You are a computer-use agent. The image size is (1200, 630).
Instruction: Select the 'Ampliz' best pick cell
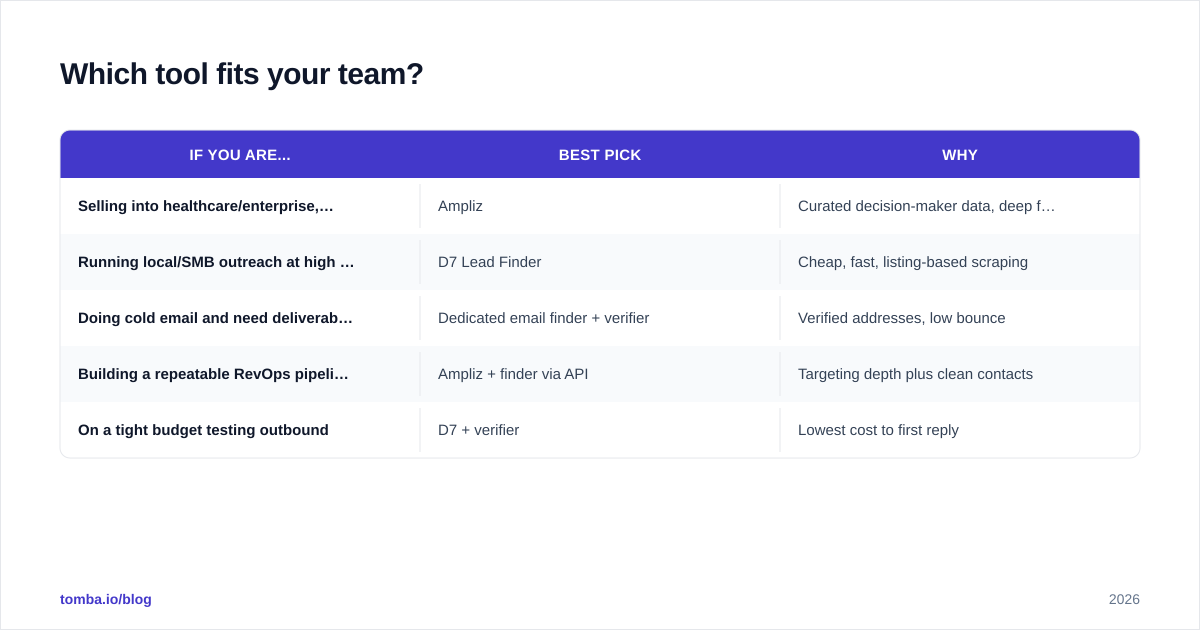tap(600, 206)
